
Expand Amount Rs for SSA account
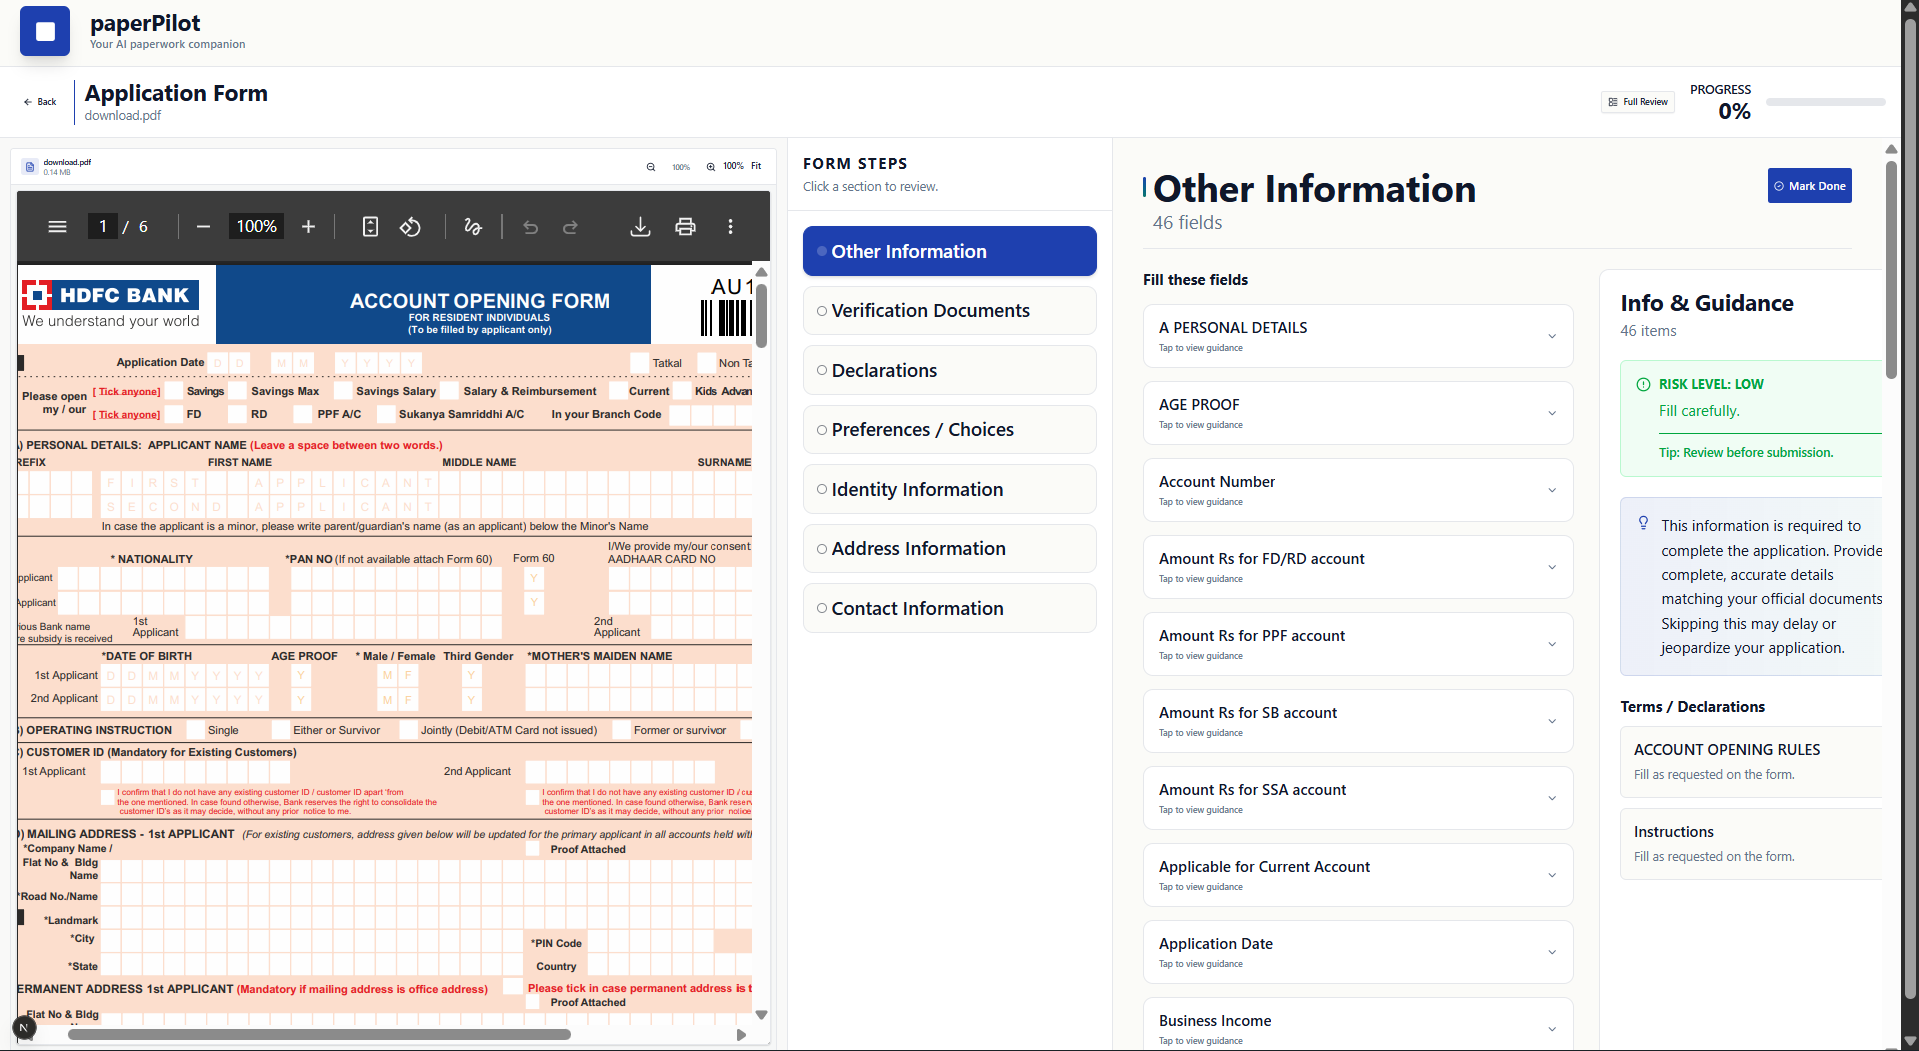point(1358,798)
